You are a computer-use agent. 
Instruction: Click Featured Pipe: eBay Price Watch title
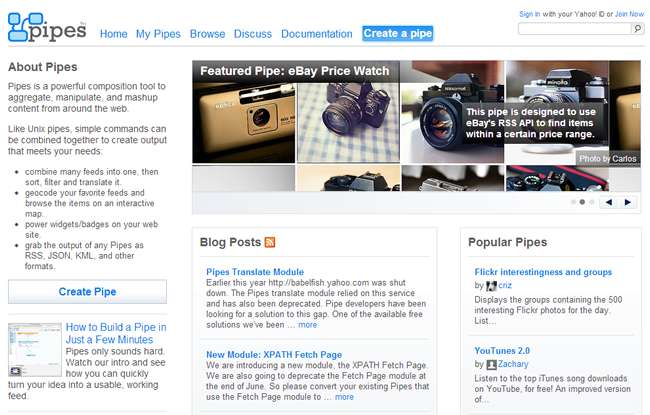click(x=295, y=71)
